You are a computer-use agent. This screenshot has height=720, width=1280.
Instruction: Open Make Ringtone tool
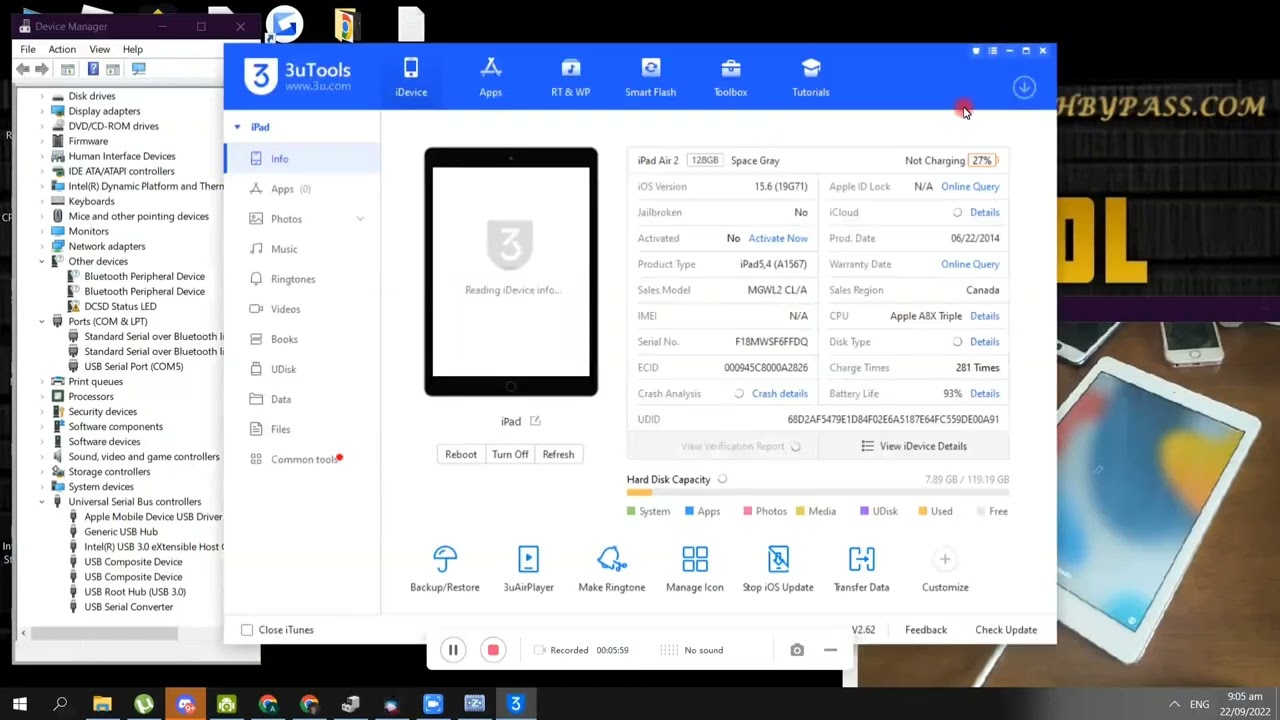[x=612, y=569]
